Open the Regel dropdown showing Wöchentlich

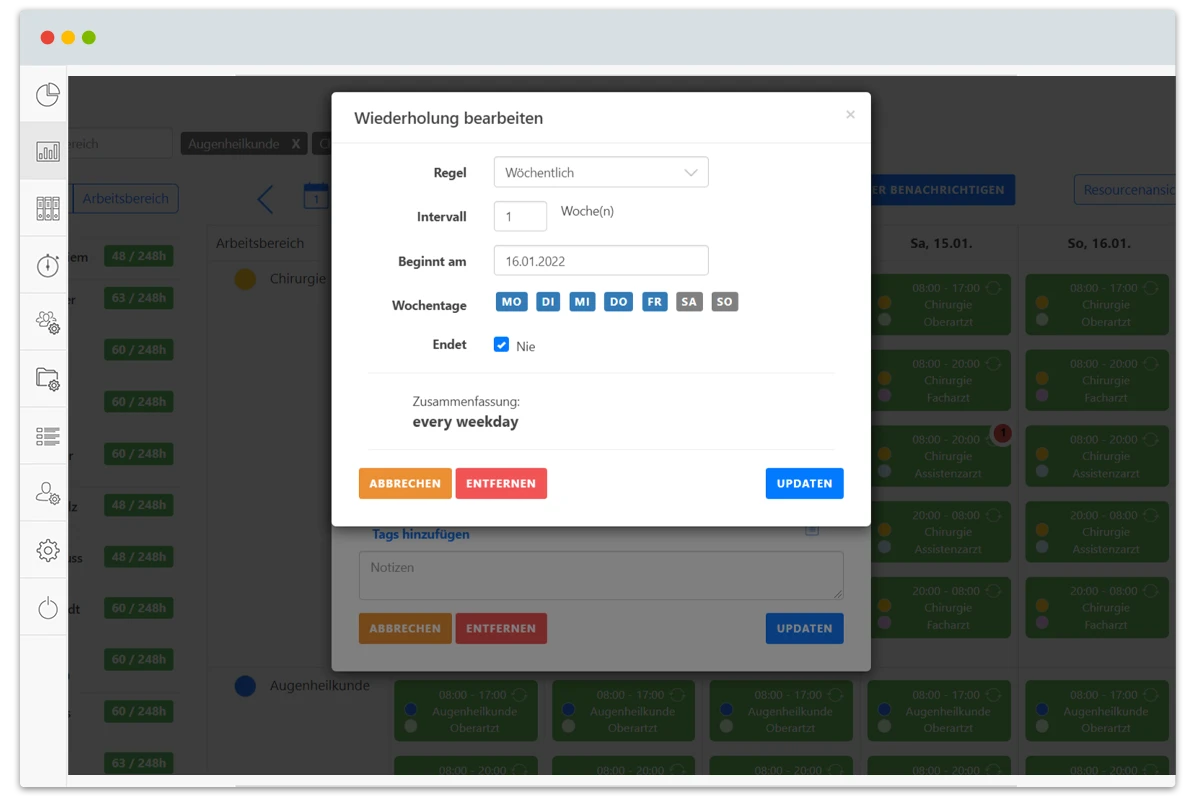(x=601, y=172)
